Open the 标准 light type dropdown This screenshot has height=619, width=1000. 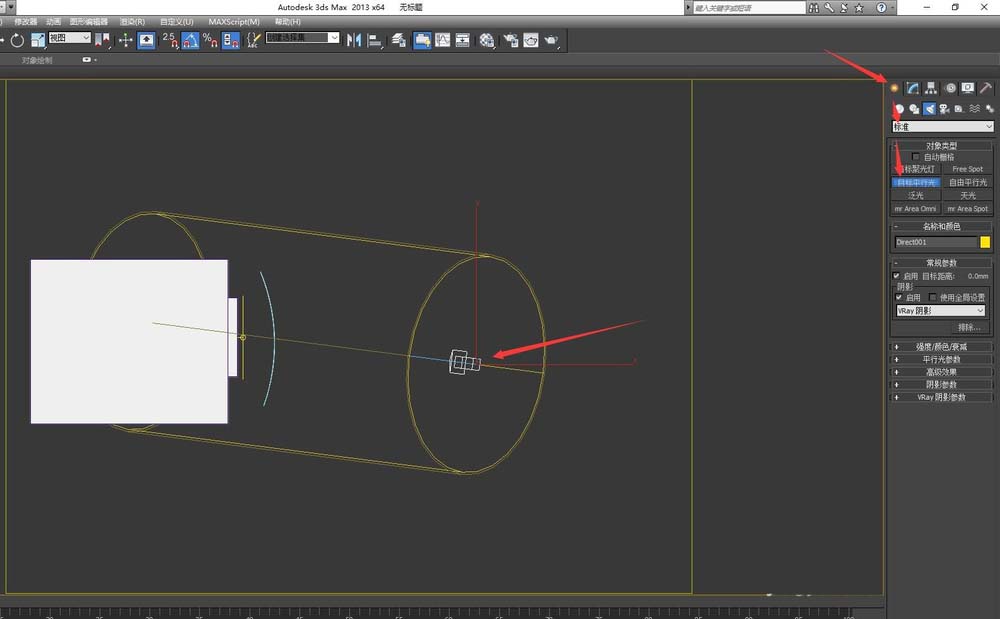[943, 127]
